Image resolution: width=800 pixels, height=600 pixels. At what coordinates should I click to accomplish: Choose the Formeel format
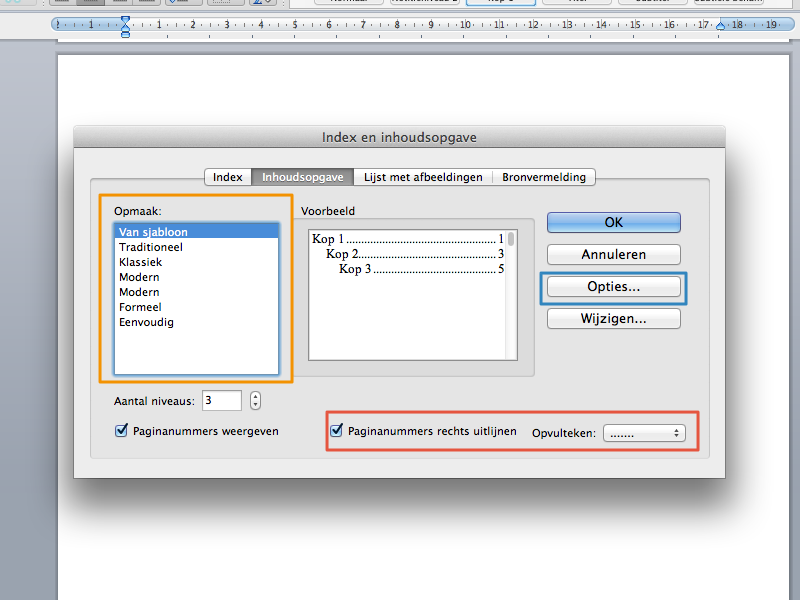pos(197,307)
